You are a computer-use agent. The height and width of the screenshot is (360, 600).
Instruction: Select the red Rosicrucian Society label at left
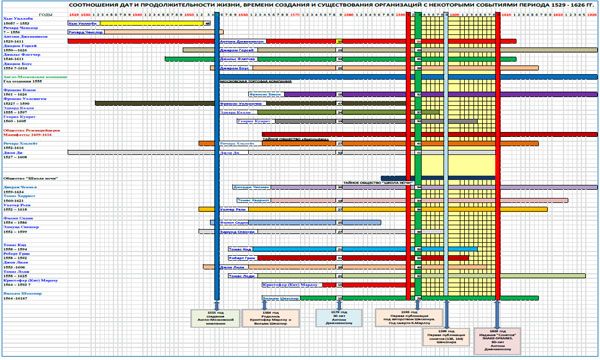[32, 130]
